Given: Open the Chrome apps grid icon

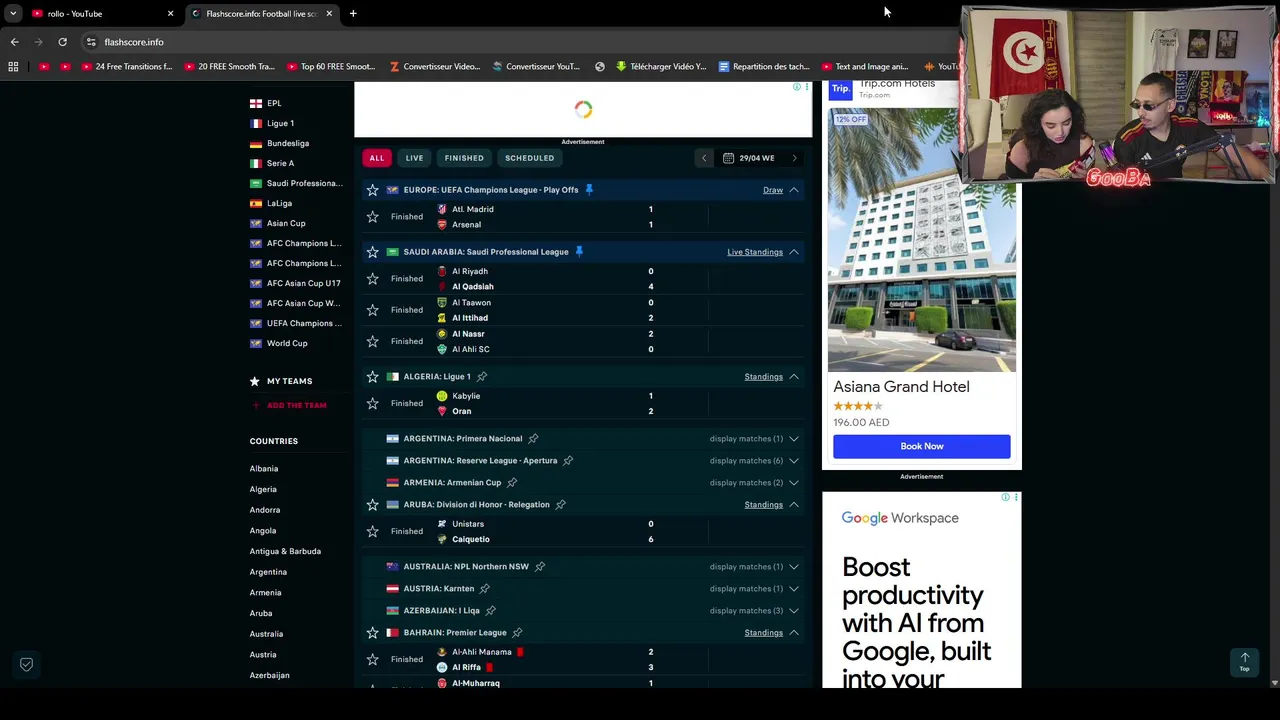Looking at the screenshot, I should pos(13,67).
